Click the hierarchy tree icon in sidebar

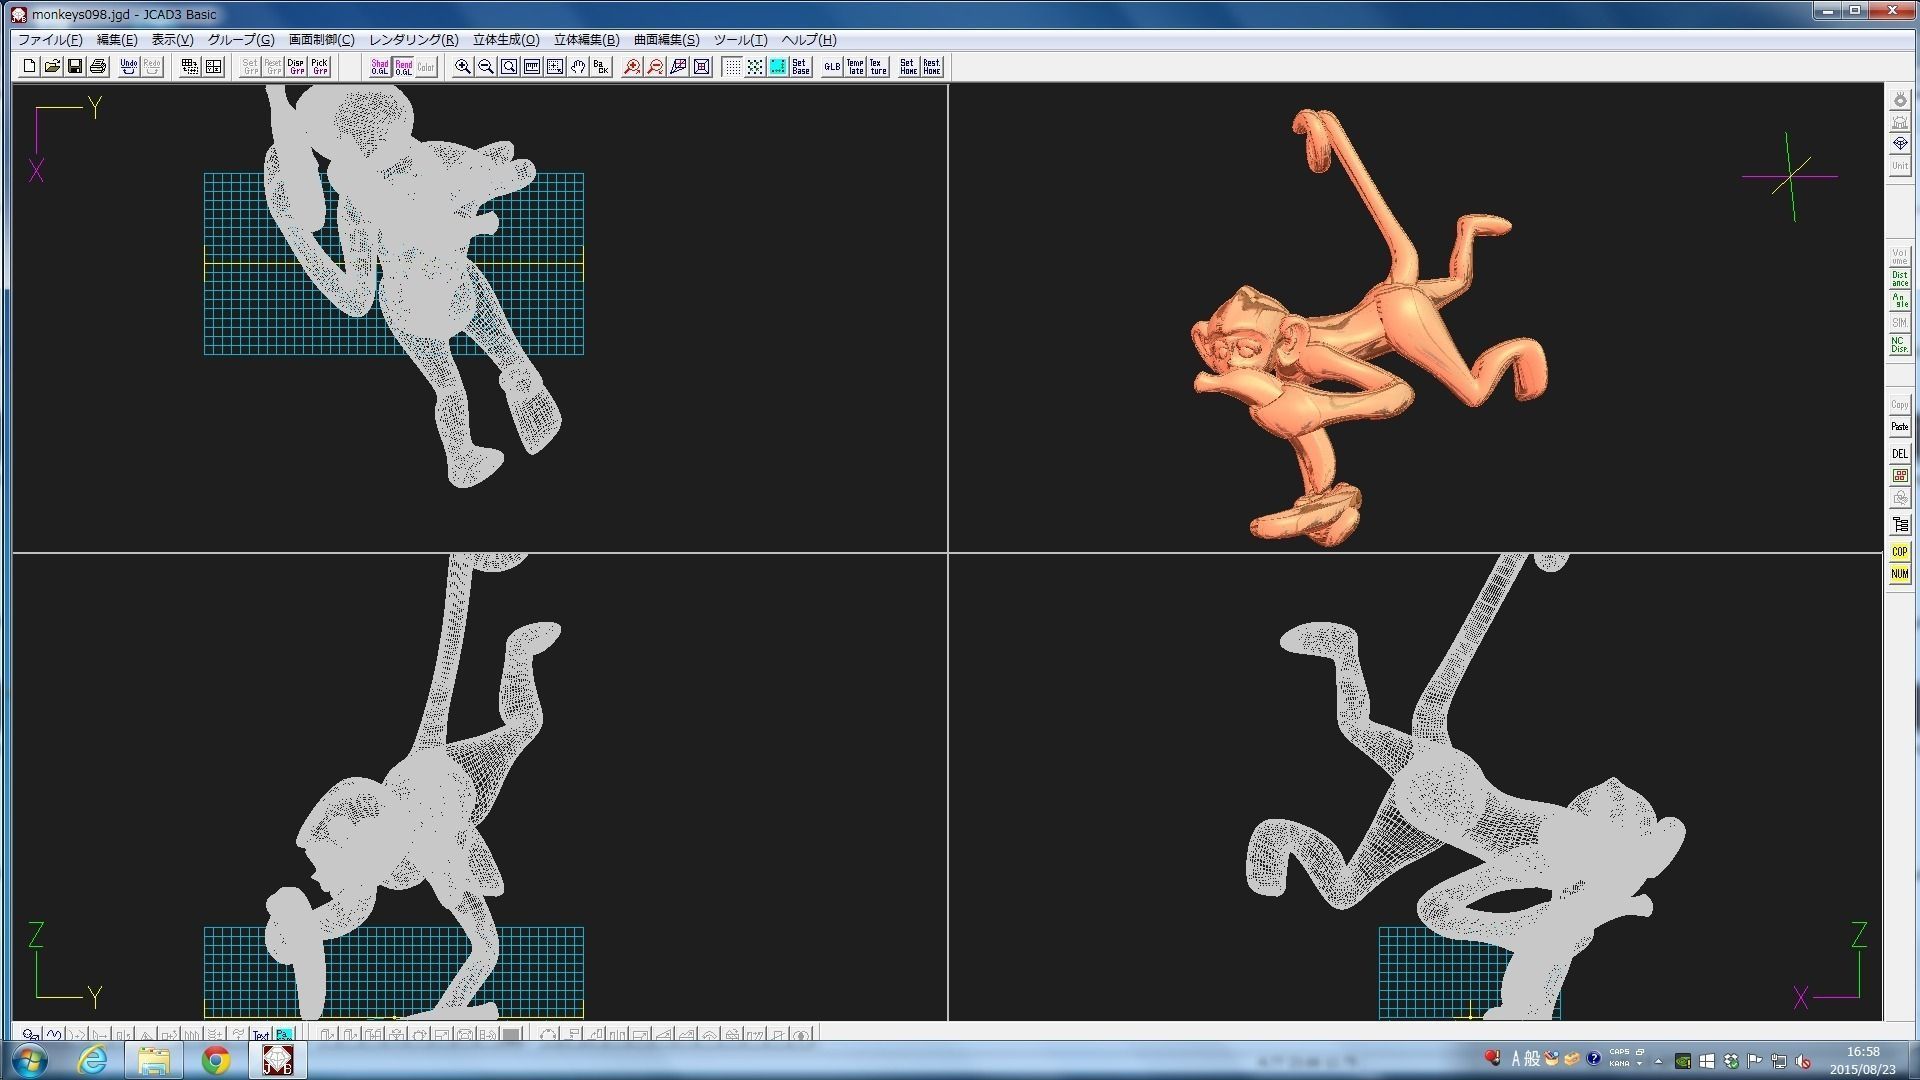point(1899,525)
